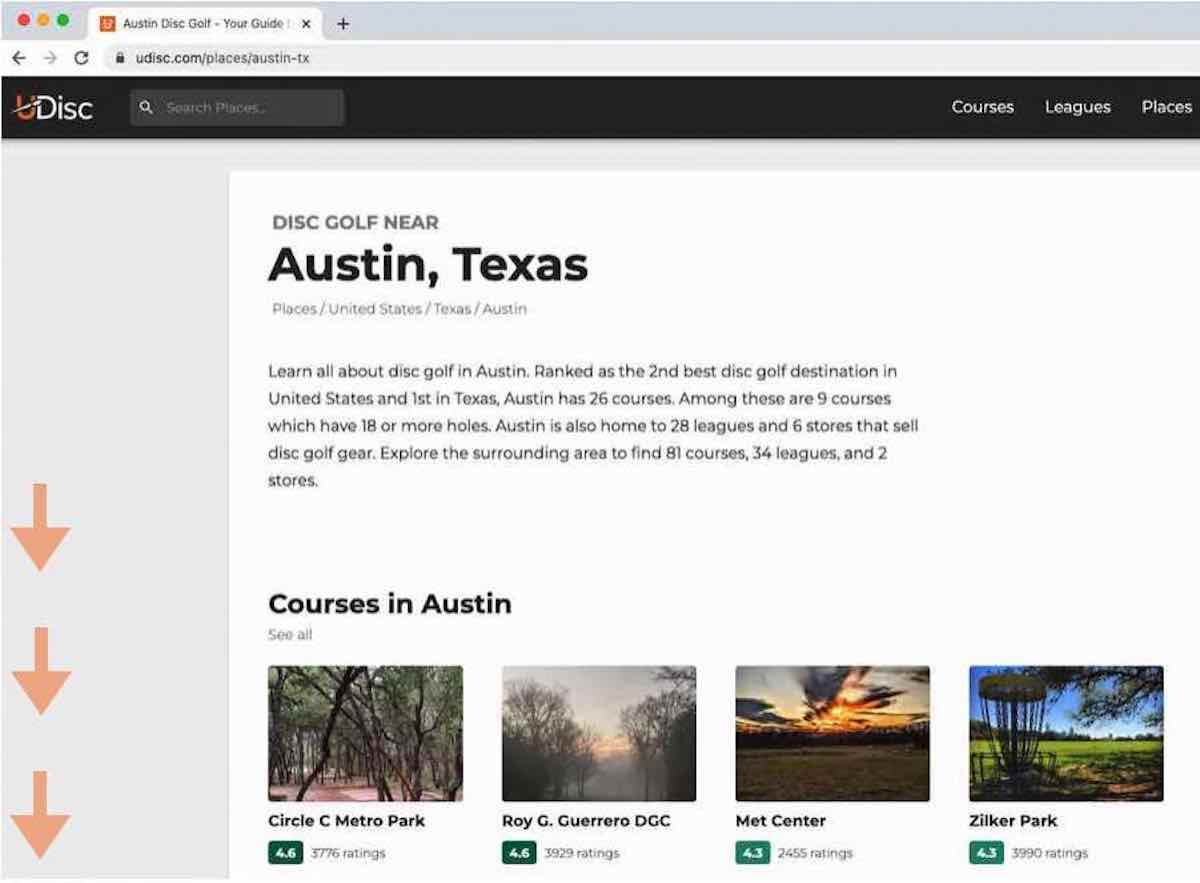Open the Met Center course photo

[x=832, y=733]
